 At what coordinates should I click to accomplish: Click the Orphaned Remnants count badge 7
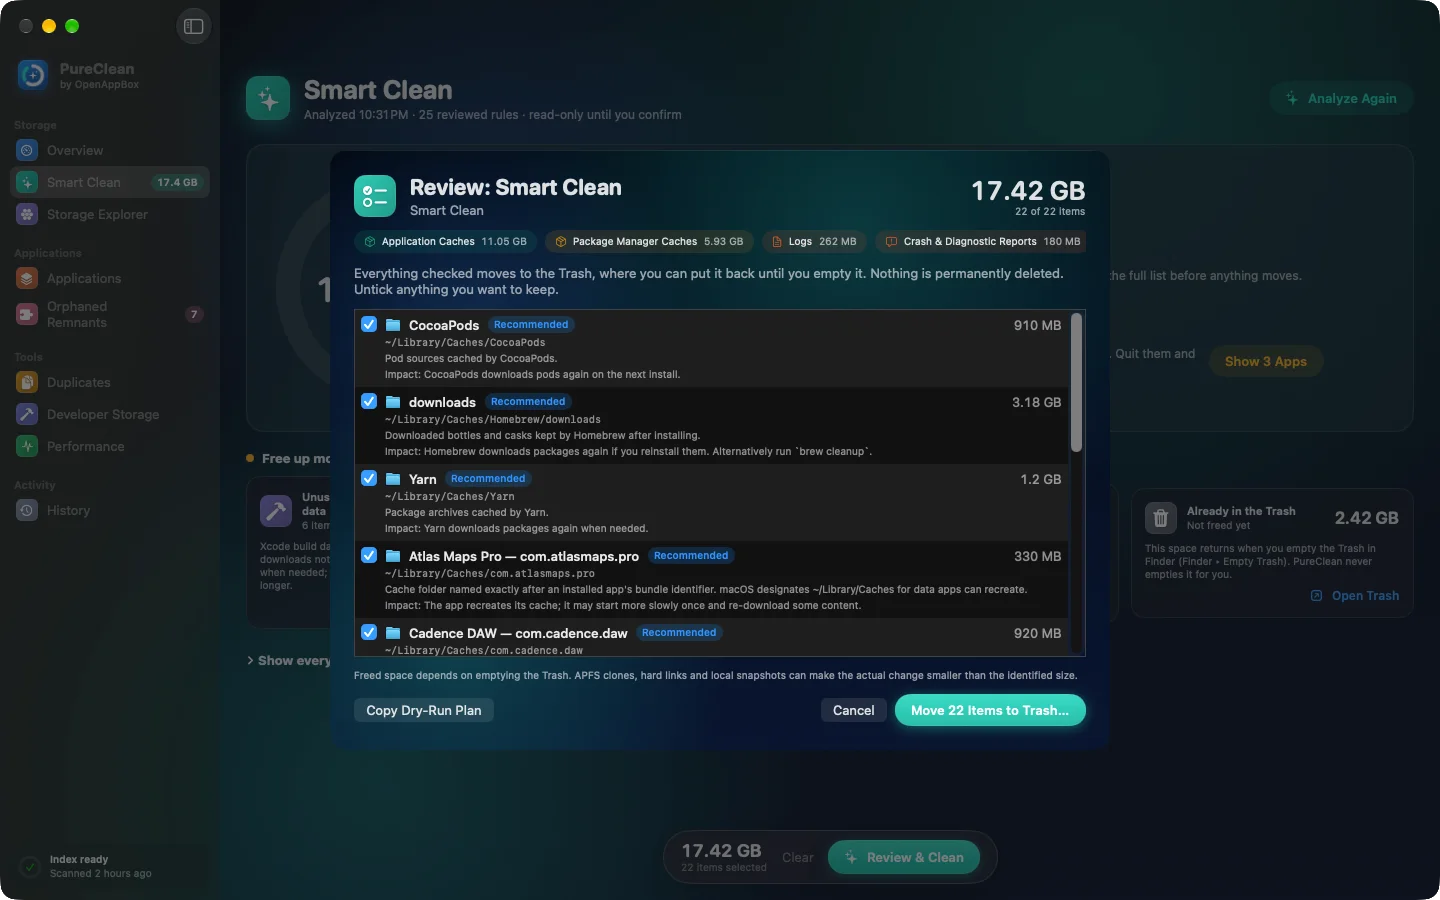coord(194,314)
